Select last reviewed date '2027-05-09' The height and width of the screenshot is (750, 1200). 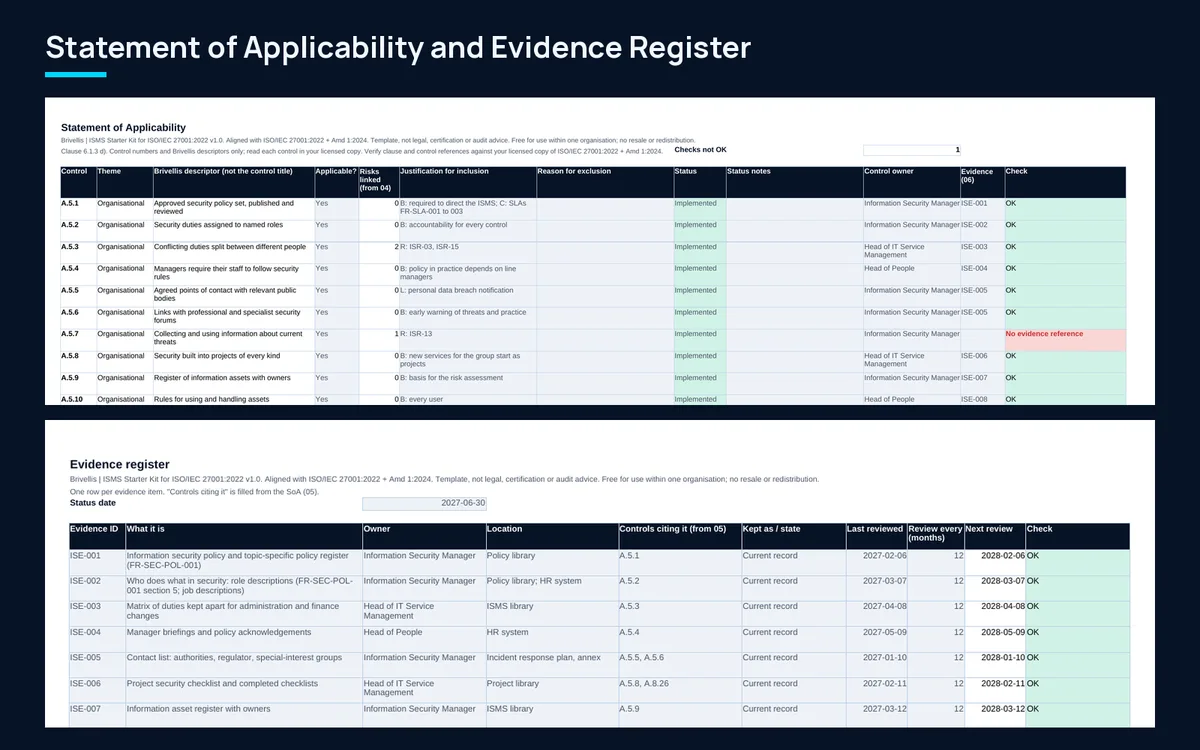click(x=876, y=639)
